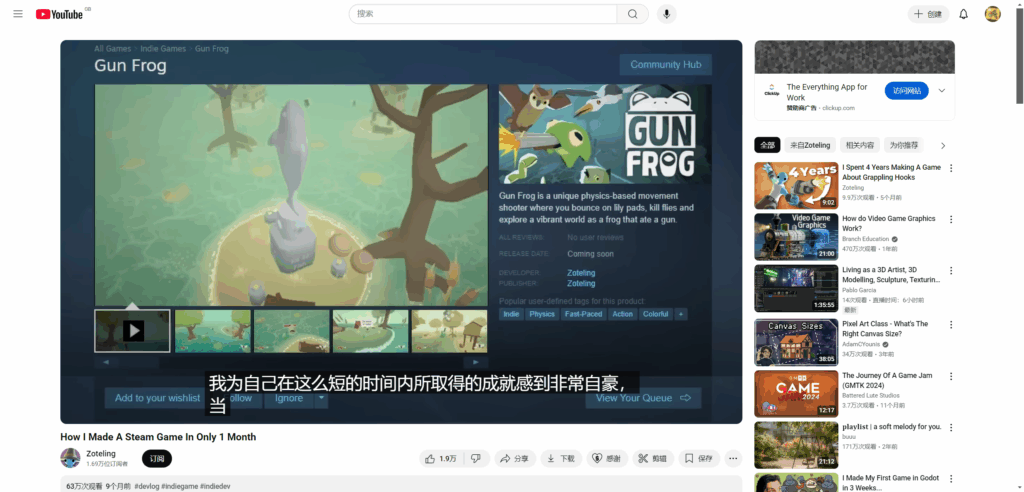This screenshot has height=492, width=1024.
Task: Click 访问网站 on ClickUp ad
Action: 906,91
